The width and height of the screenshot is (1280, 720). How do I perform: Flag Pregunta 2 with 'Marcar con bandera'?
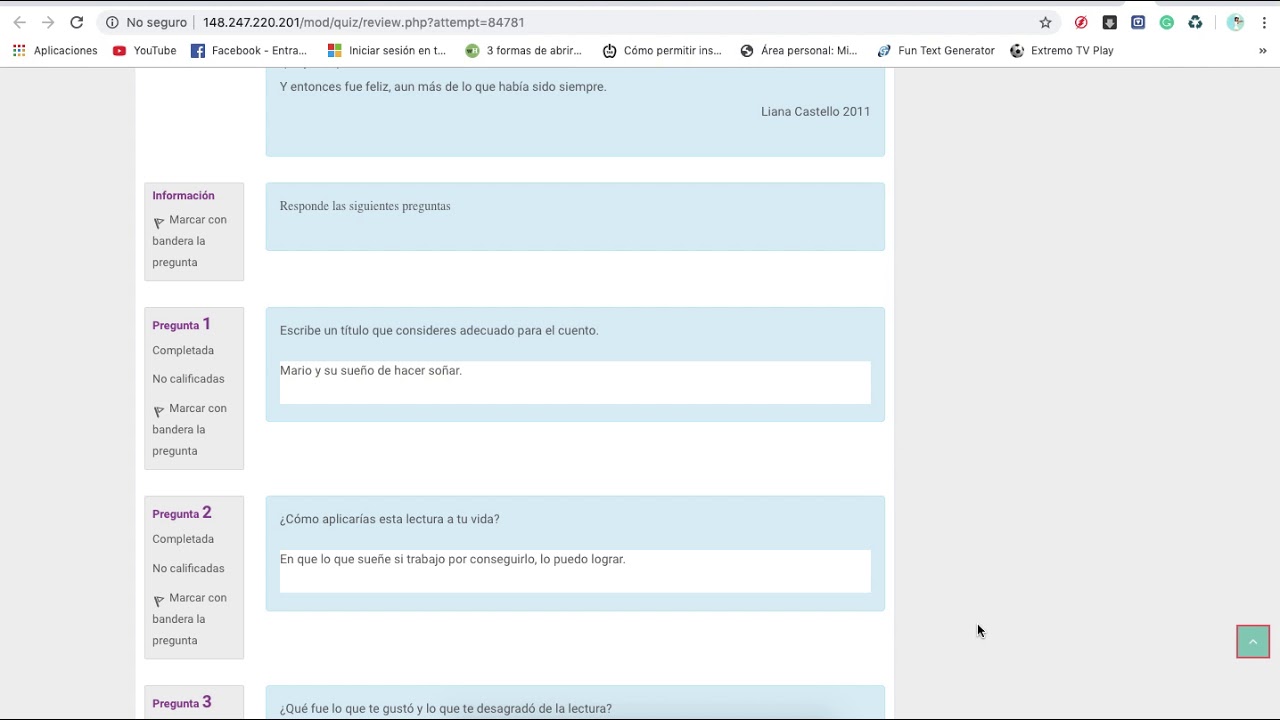[189, 619]
